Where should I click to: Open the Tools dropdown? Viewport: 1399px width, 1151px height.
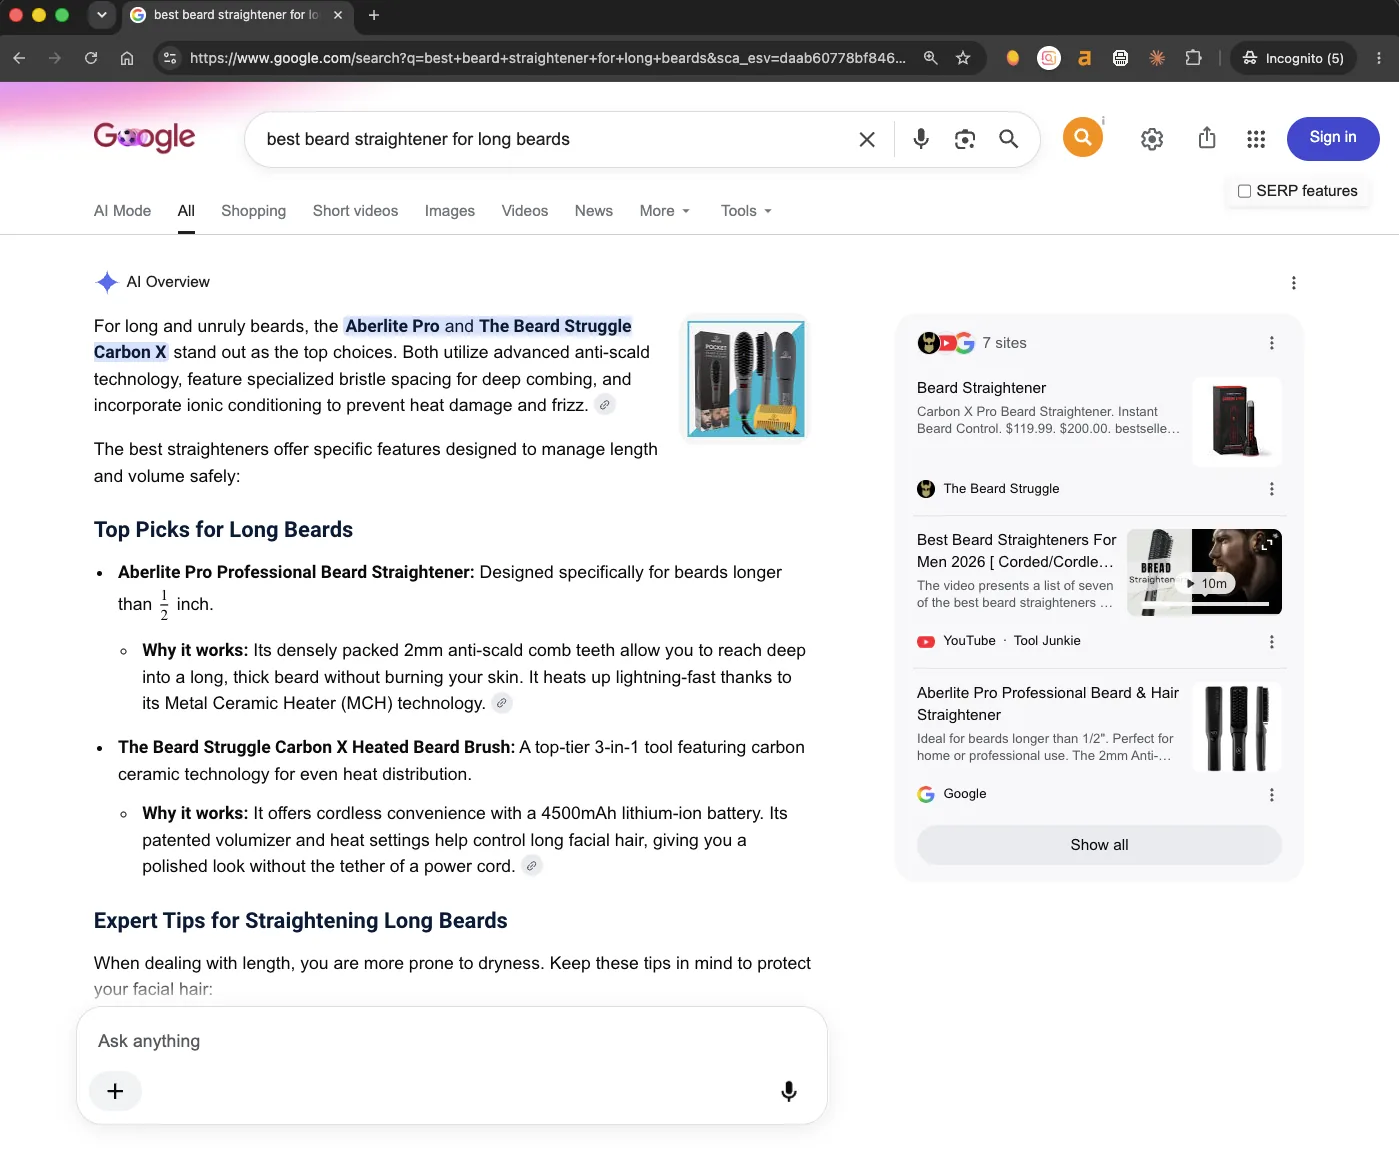[x=747, y=211]
